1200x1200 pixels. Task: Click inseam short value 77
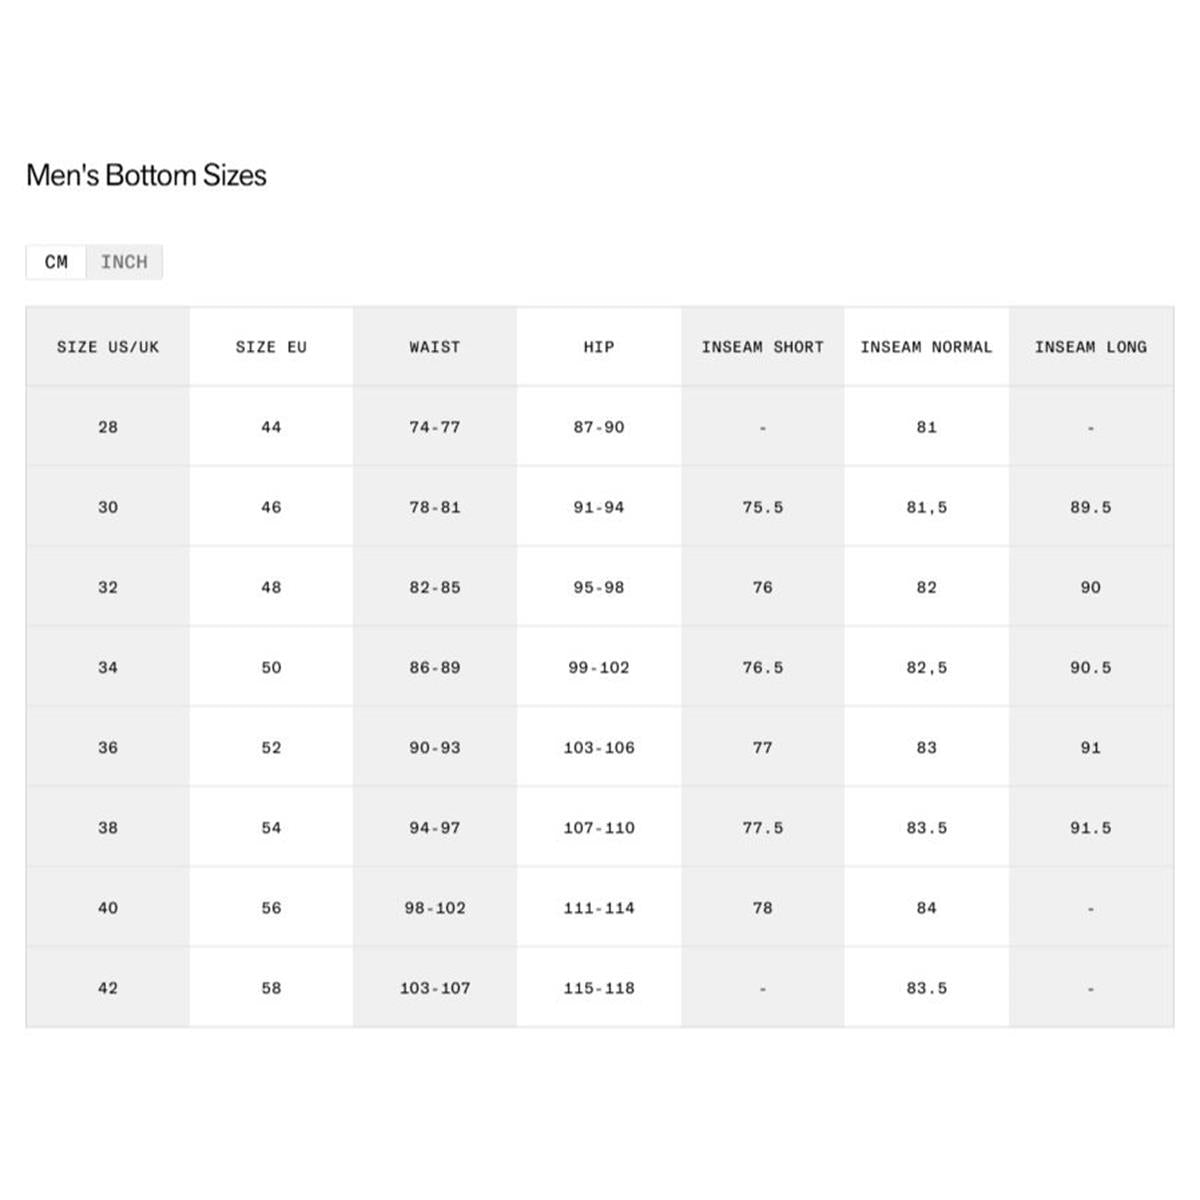(x=763, y=747)
